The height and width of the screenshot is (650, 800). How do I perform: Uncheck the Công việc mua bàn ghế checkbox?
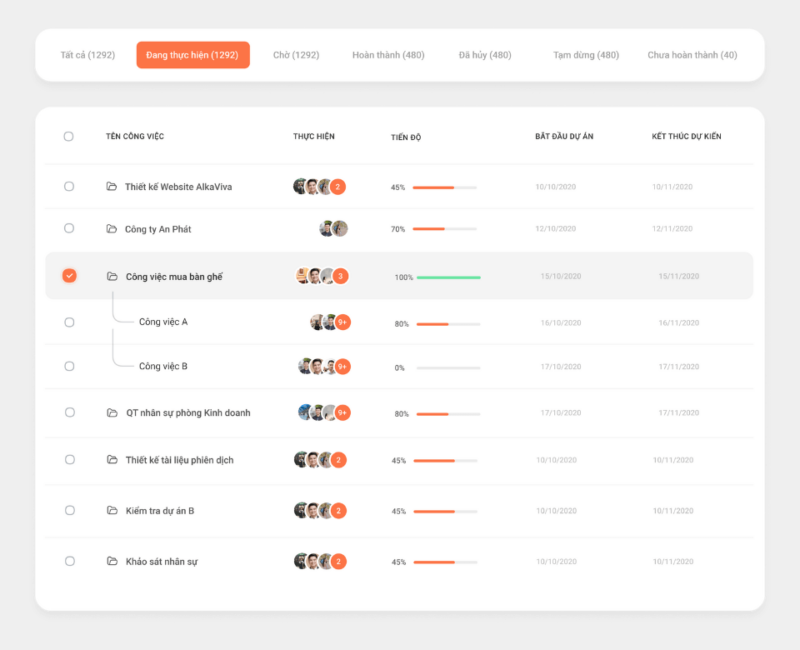pyautogui.click(x=69, y=276)
